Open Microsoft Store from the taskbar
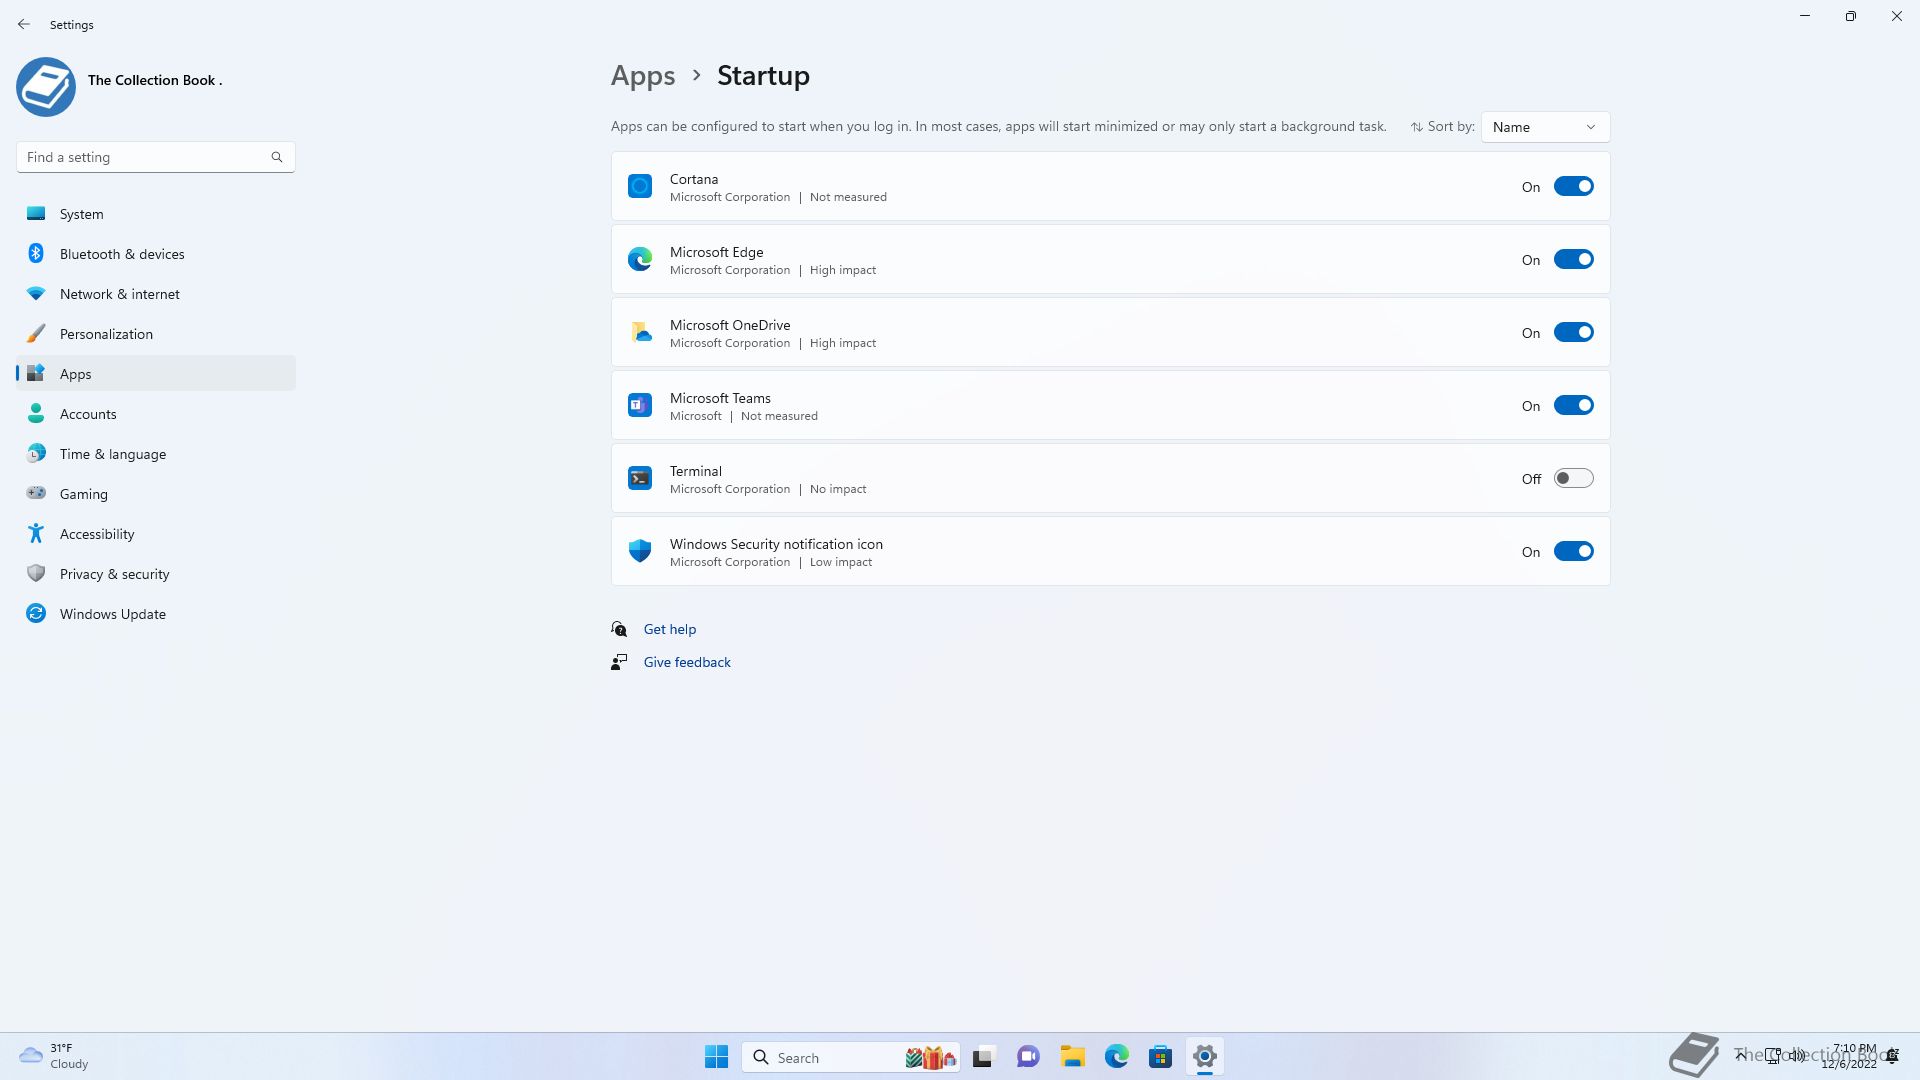This screenshot has width=1920, height=1080. tap(1161, 1057)
